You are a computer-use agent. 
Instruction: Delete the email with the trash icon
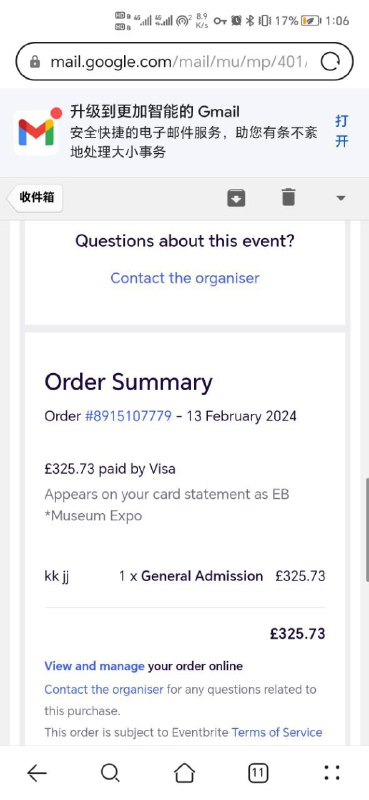pos(288,197)
